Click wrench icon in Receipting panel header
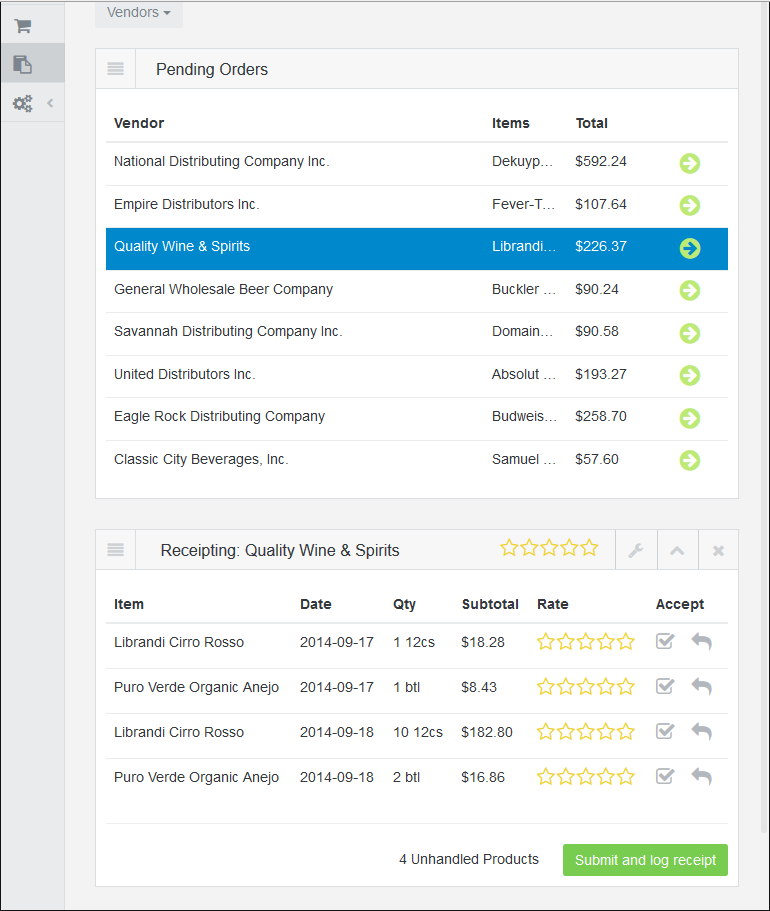 pos(635,550)
